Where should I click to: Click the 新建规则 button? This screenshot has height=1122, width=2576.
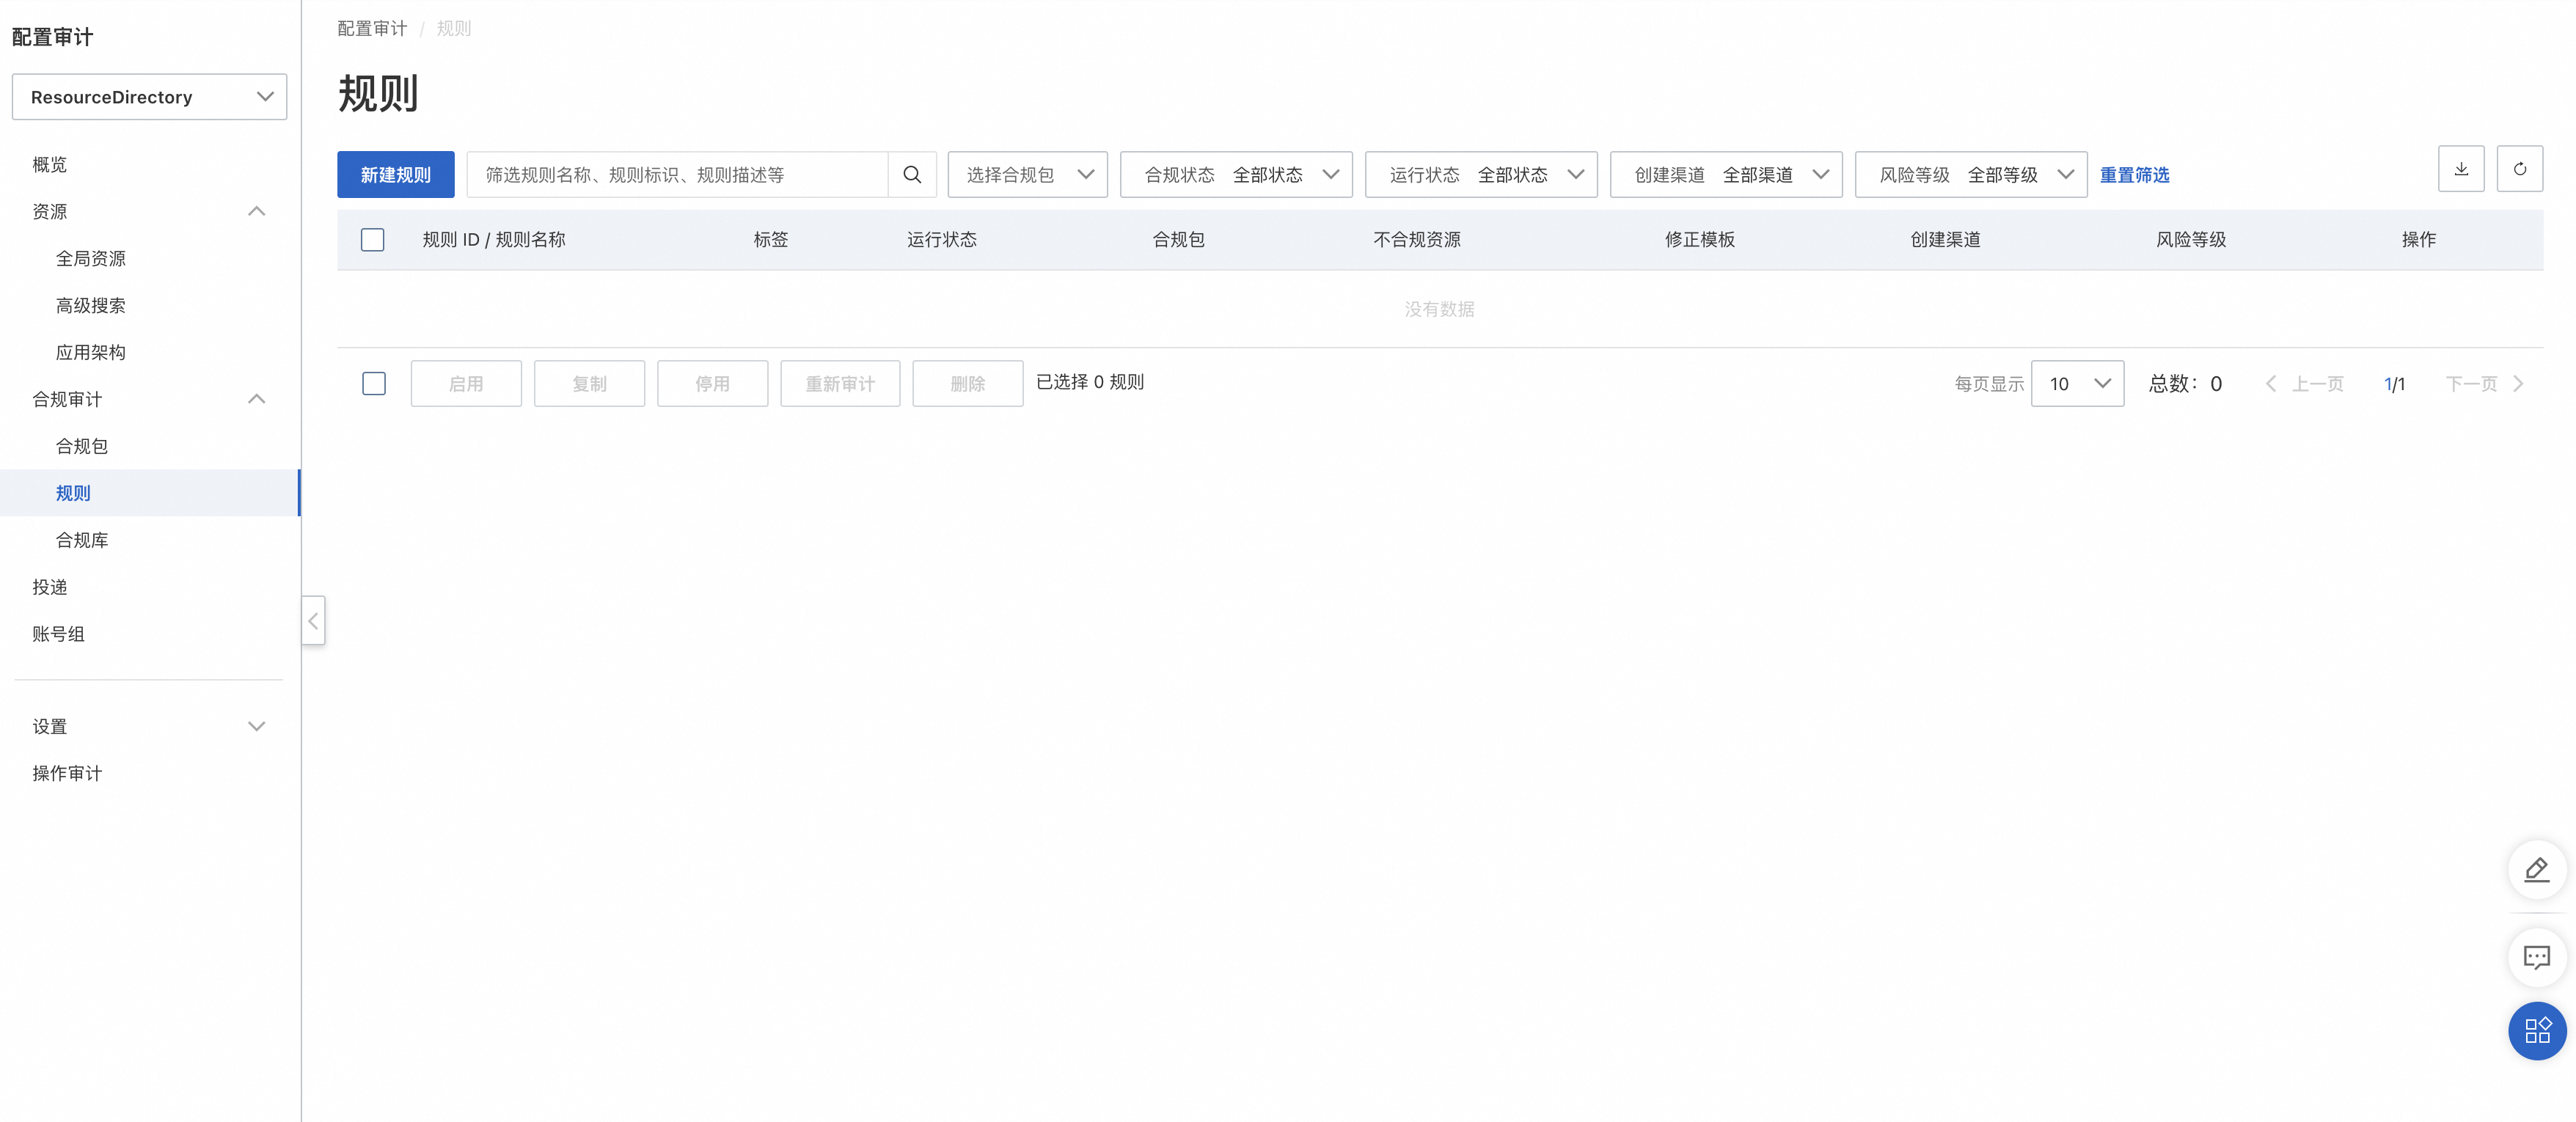click(395, 175)
